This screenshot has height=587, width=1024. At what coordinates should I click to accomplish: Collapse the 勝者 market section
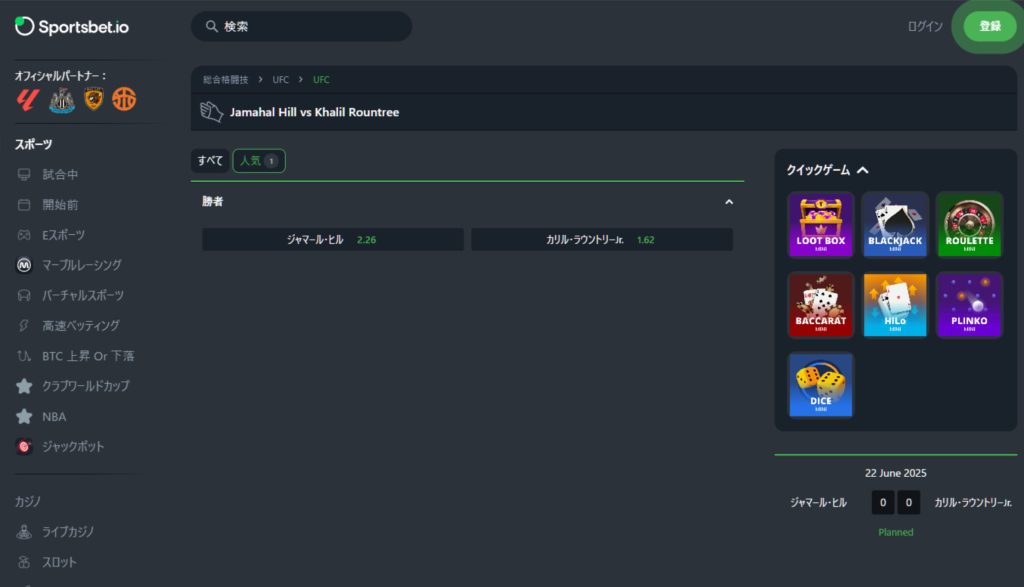tap(729, 202)
